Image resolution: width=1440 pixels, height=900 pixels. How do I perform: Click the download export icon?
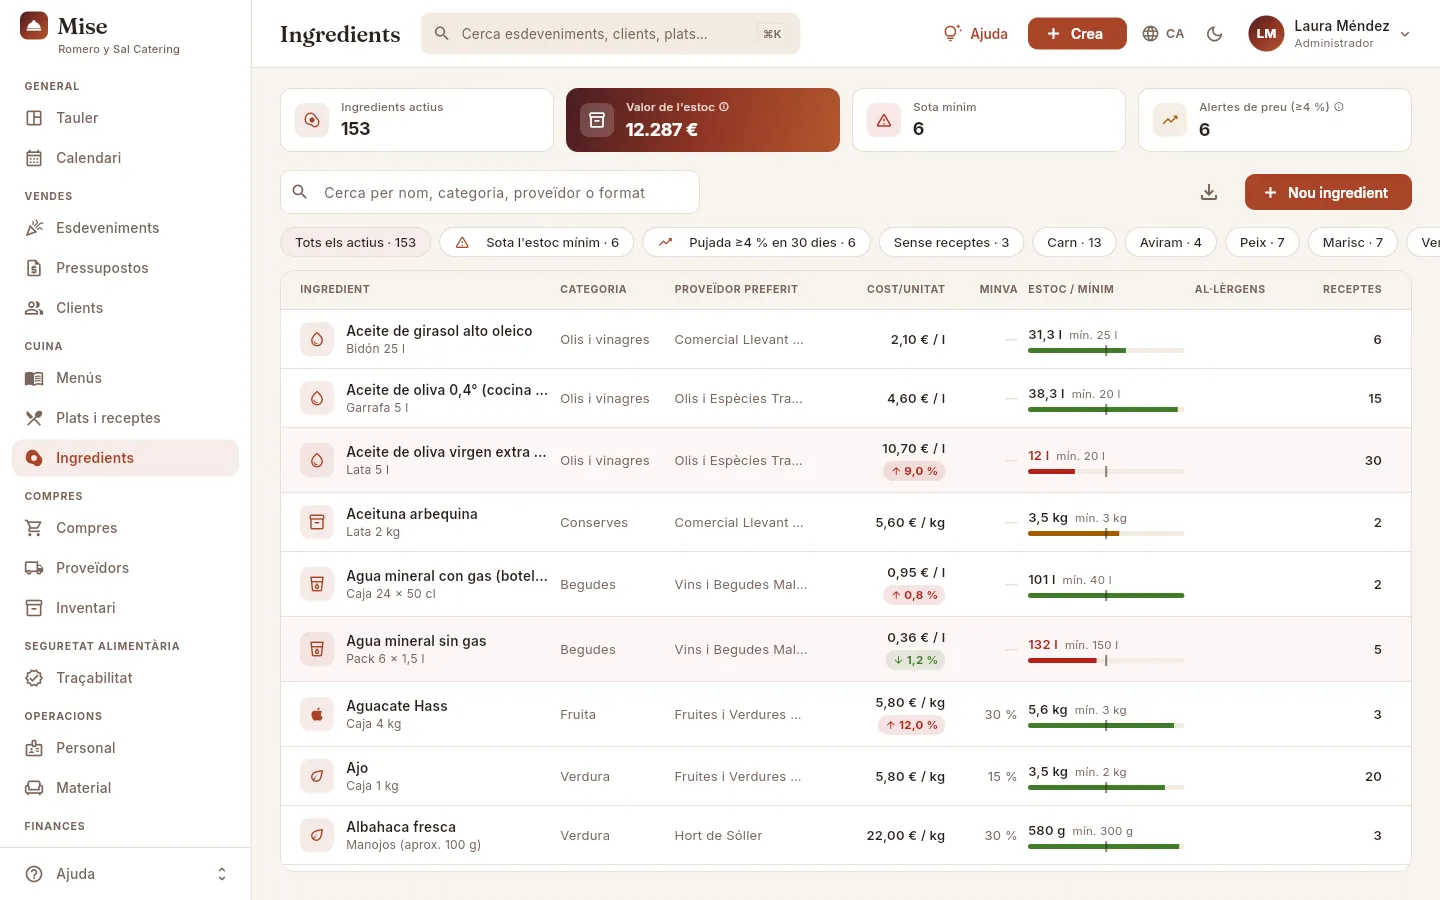click(x=1209, y=192)
